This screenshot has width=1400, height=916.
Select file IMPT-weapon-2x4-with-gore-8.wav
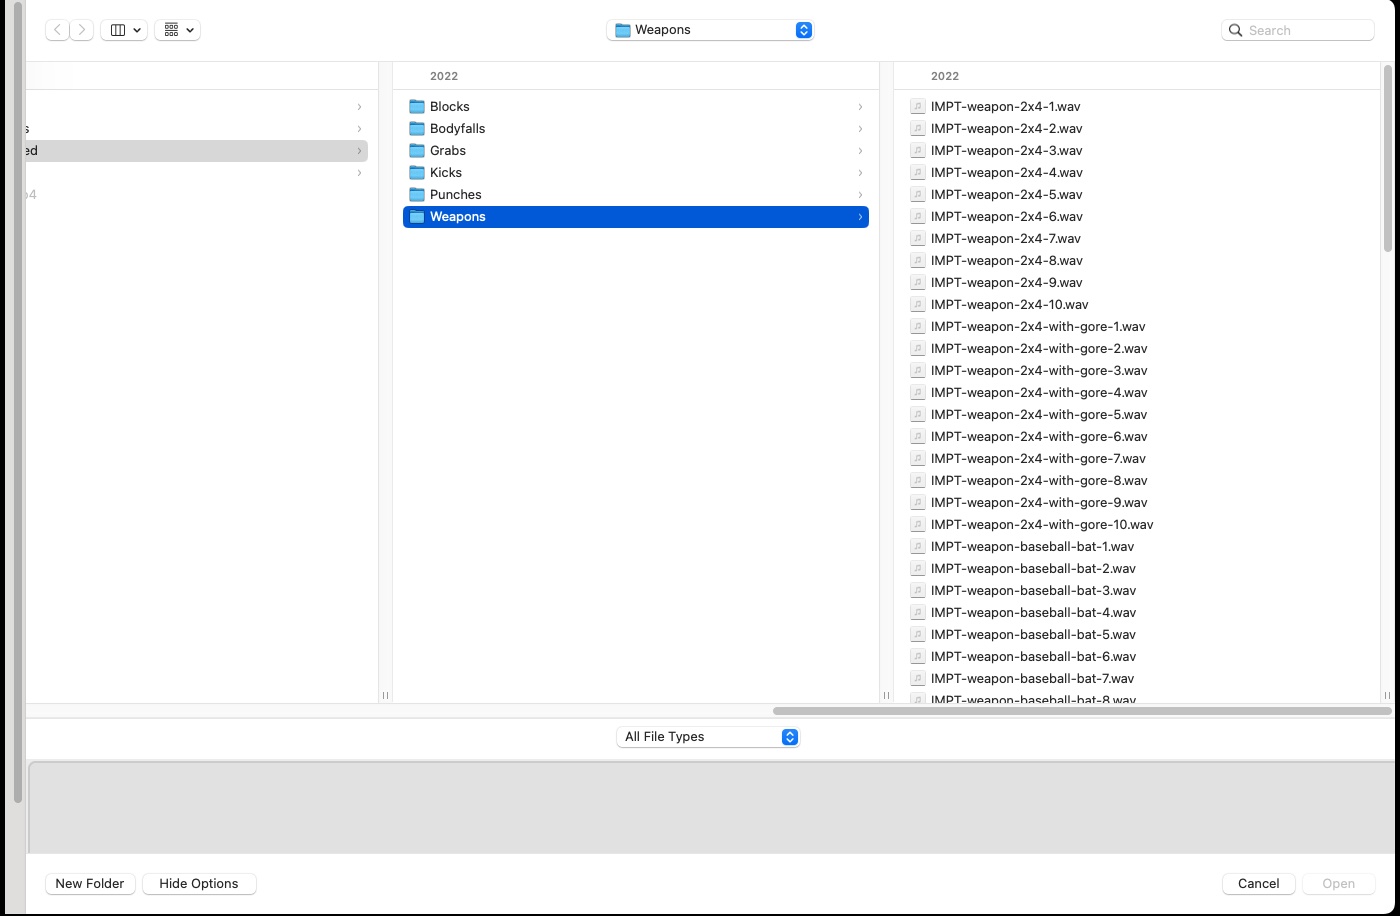coord(1039,481)
